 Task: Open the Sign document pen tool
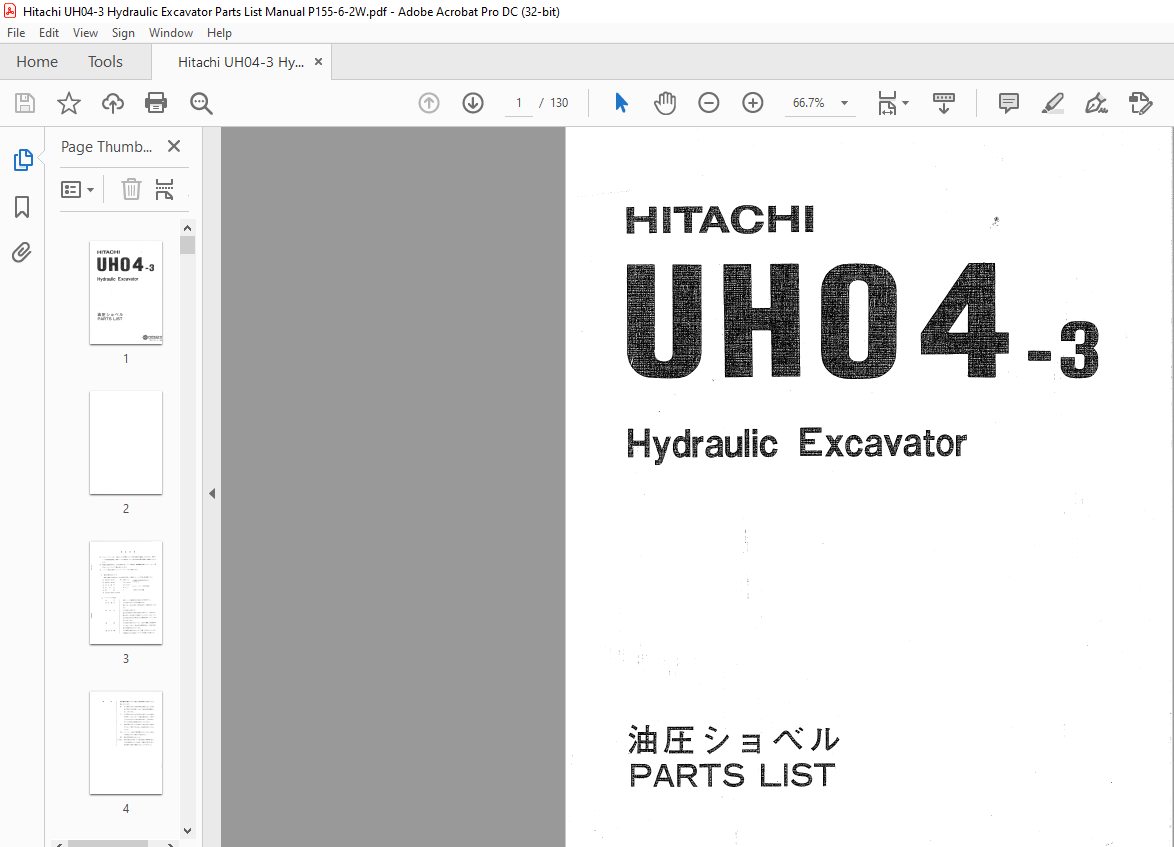tap(1096, 103)
